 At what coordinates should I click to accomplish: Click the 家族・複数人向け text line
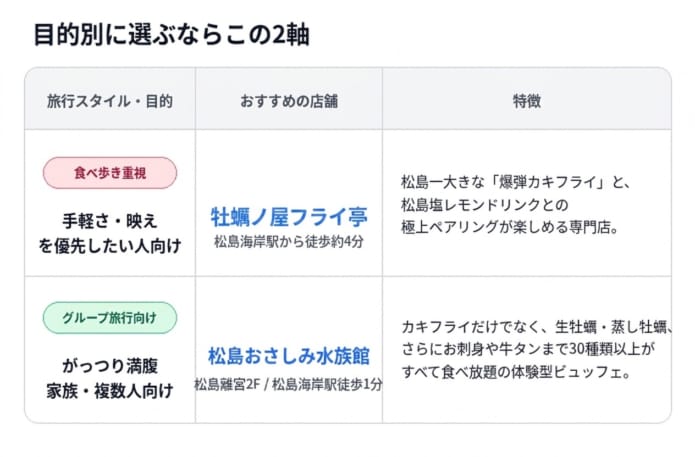(110, 391)
